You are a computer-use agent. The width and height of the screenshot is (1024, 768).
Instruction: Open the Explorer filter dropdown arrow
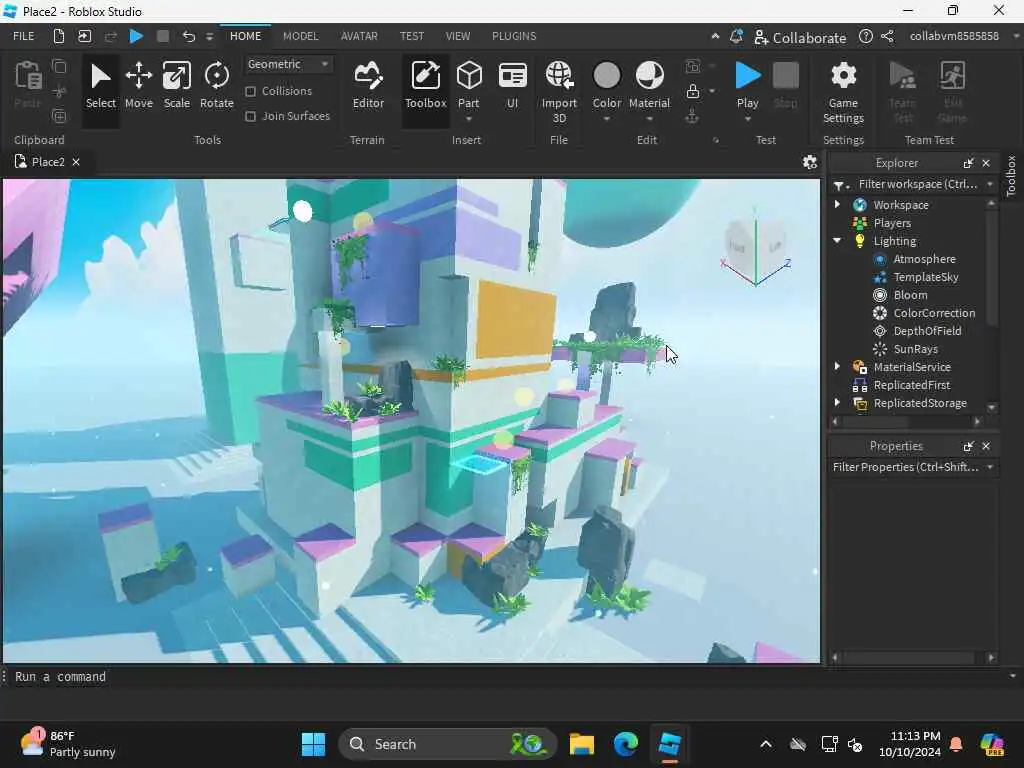click(990, 184)
